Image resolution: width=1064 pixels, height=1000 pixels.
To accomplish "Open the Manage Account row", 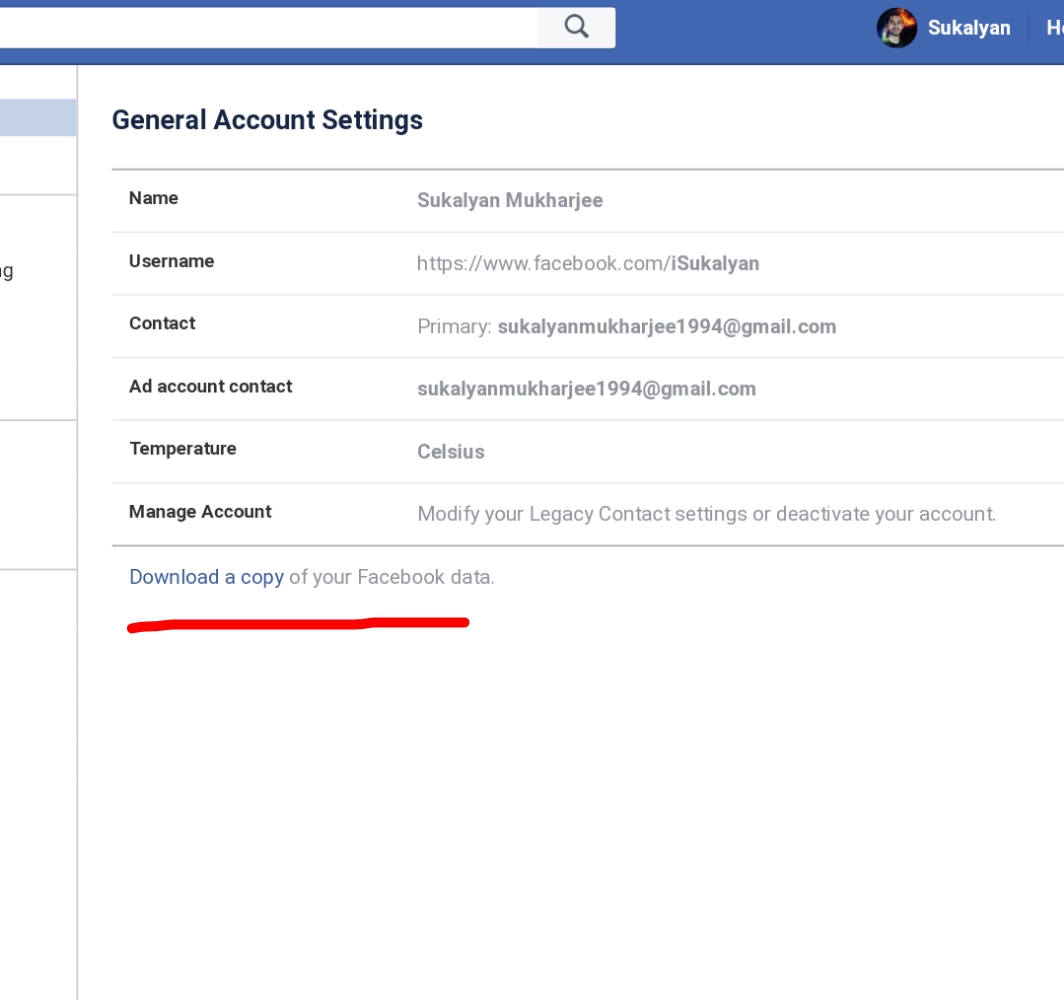I will click(x=588, y=514).
